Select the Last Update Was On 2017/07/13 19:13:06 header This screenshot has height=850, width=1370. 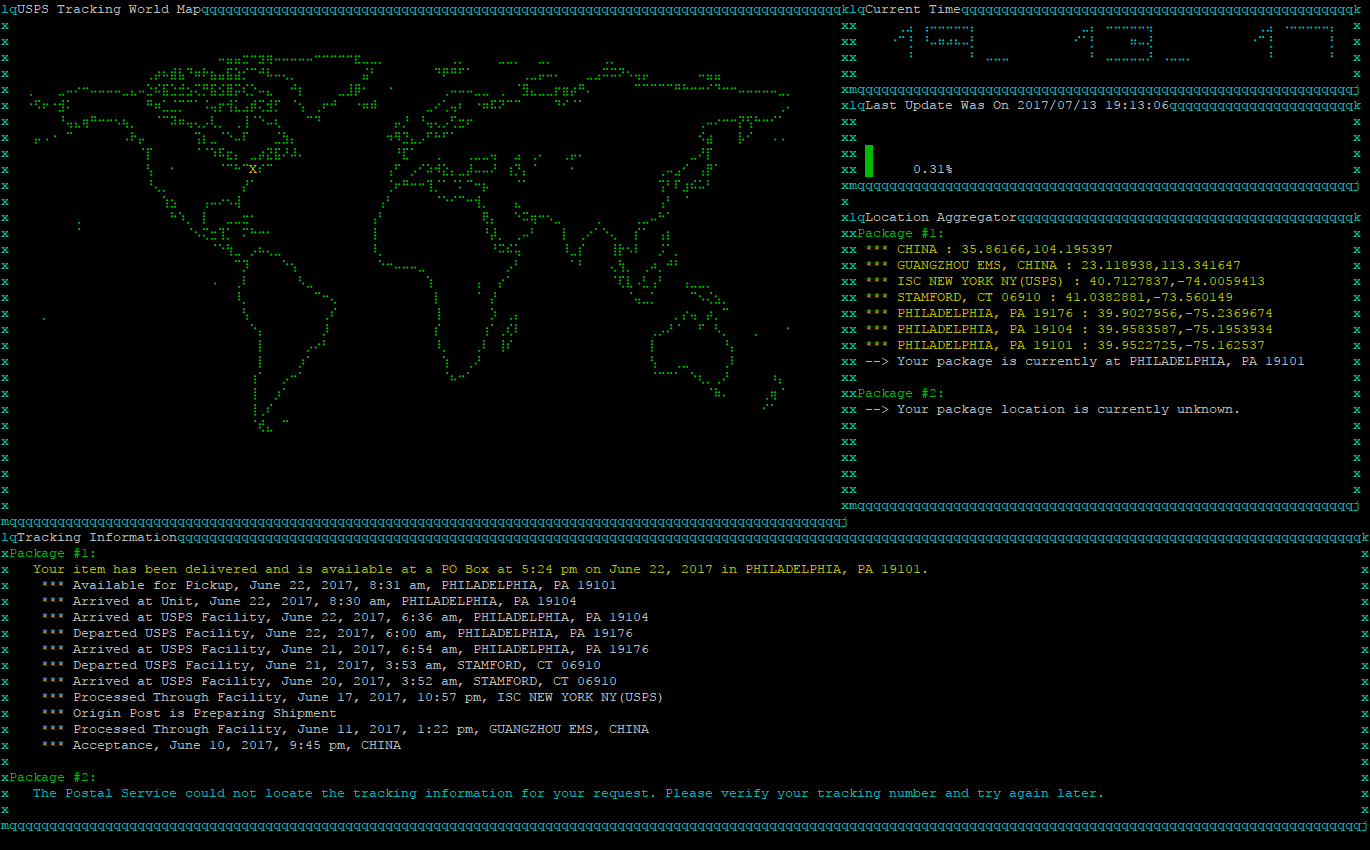pos(1017,105)
